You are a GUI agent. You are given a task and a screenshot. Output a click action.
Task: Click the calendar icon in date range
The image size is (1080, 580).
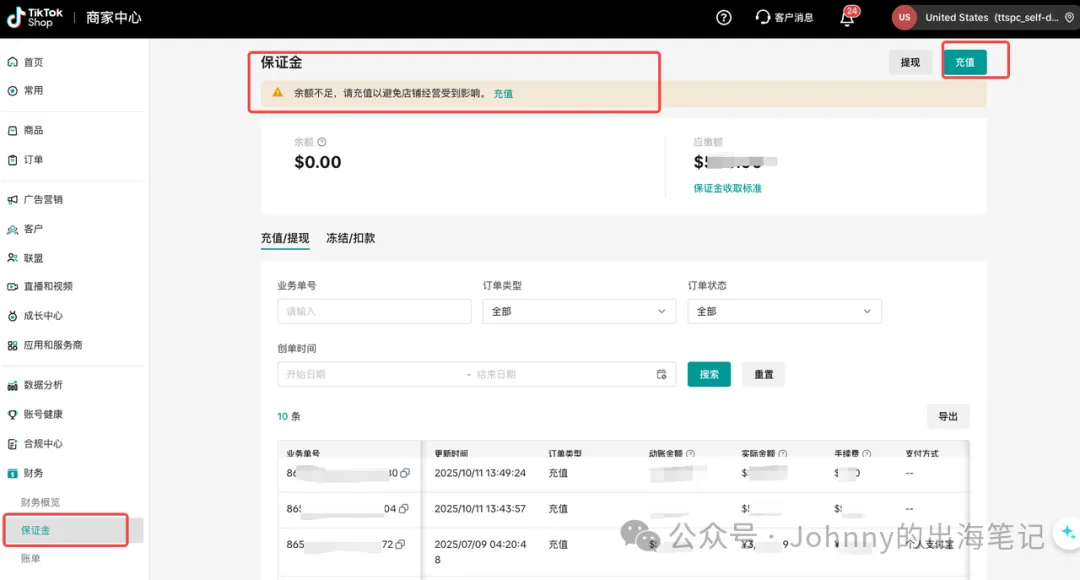coord(661,374)
